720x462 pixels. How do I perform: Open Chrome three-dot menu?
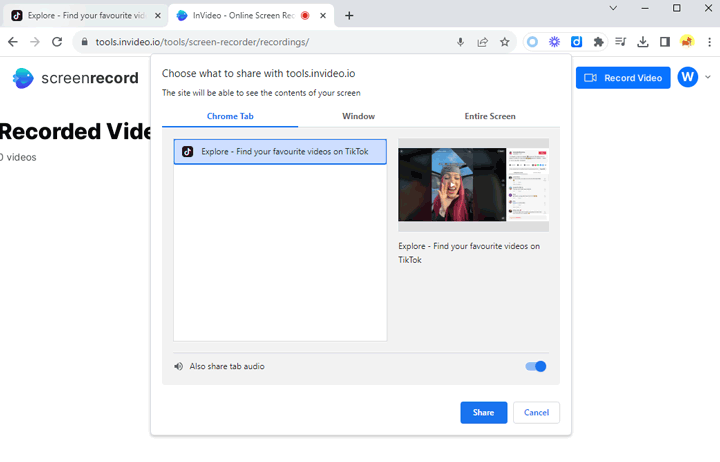(x=708, y=42)
